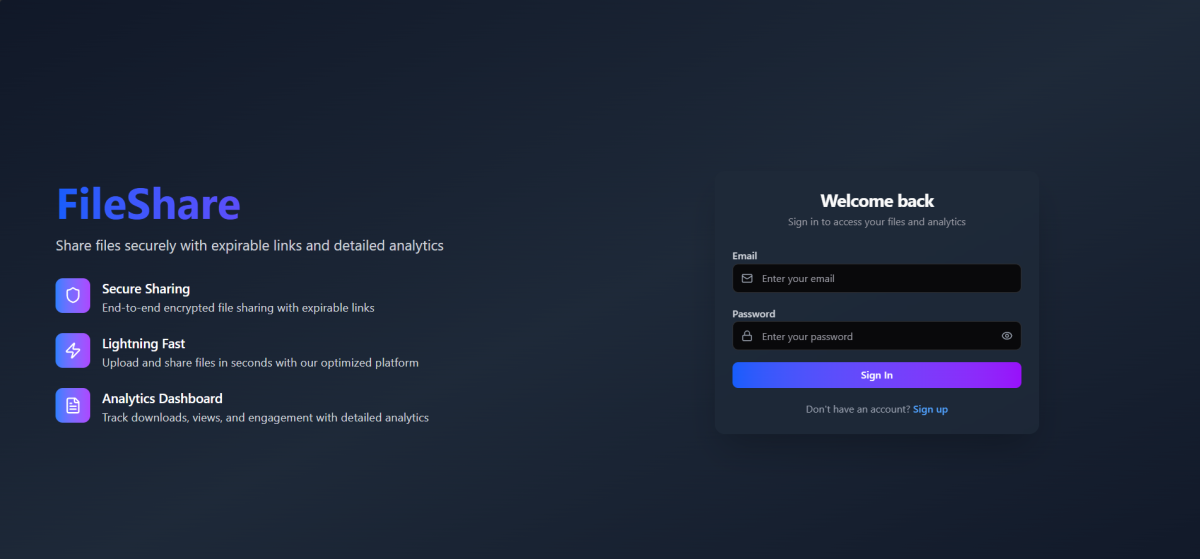The image size is (1200, 559).
Task: Select the Analytics Dashboard feature title
Action: [162, 399]
